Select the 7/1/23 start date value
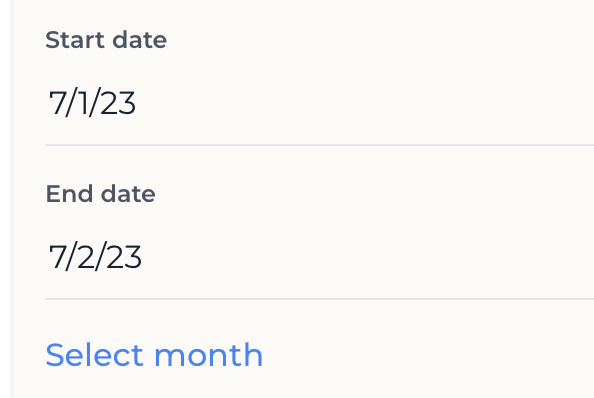 [92, 103]
